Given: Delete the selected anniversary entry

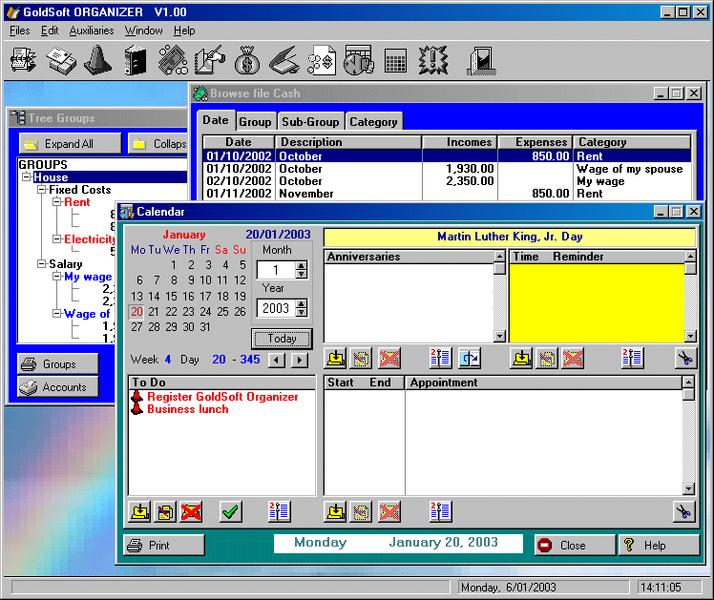Looking at the screenshot, I should pyautogui.click(x=389, y=358).
